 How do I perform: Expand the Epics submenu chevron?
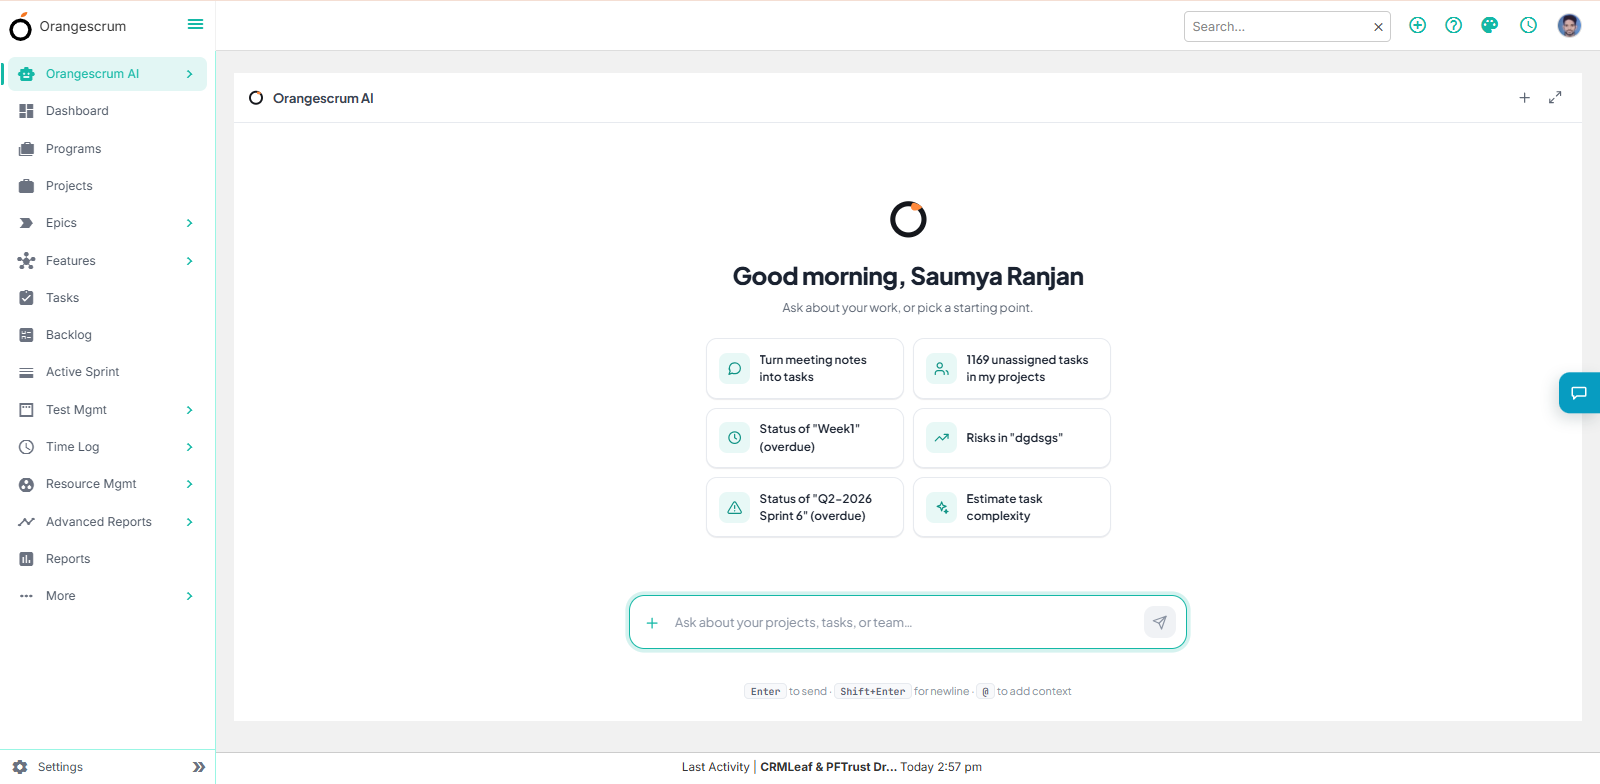click(x=189, y=223)
